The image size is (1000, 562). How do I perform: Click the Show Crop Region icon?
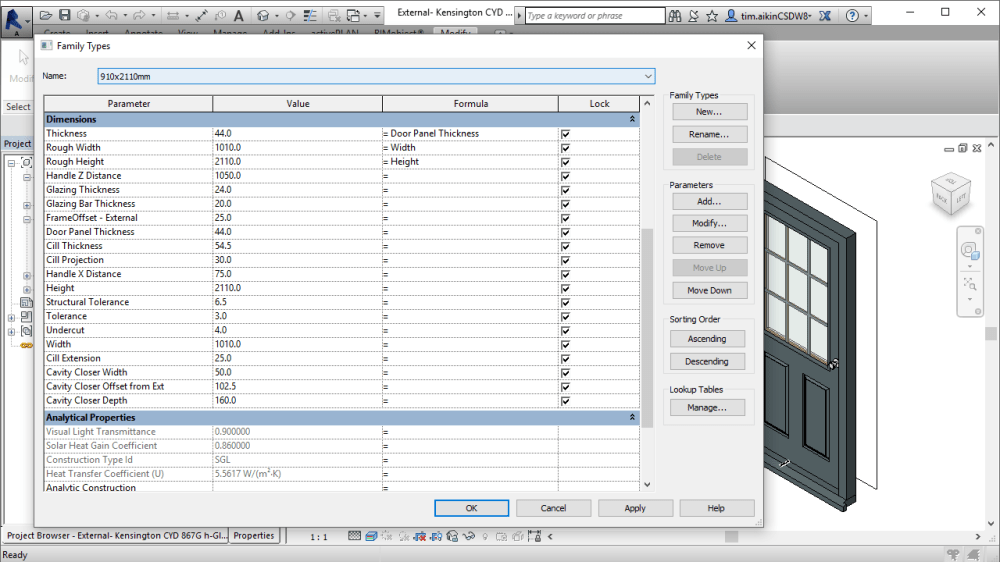(436, 536)
